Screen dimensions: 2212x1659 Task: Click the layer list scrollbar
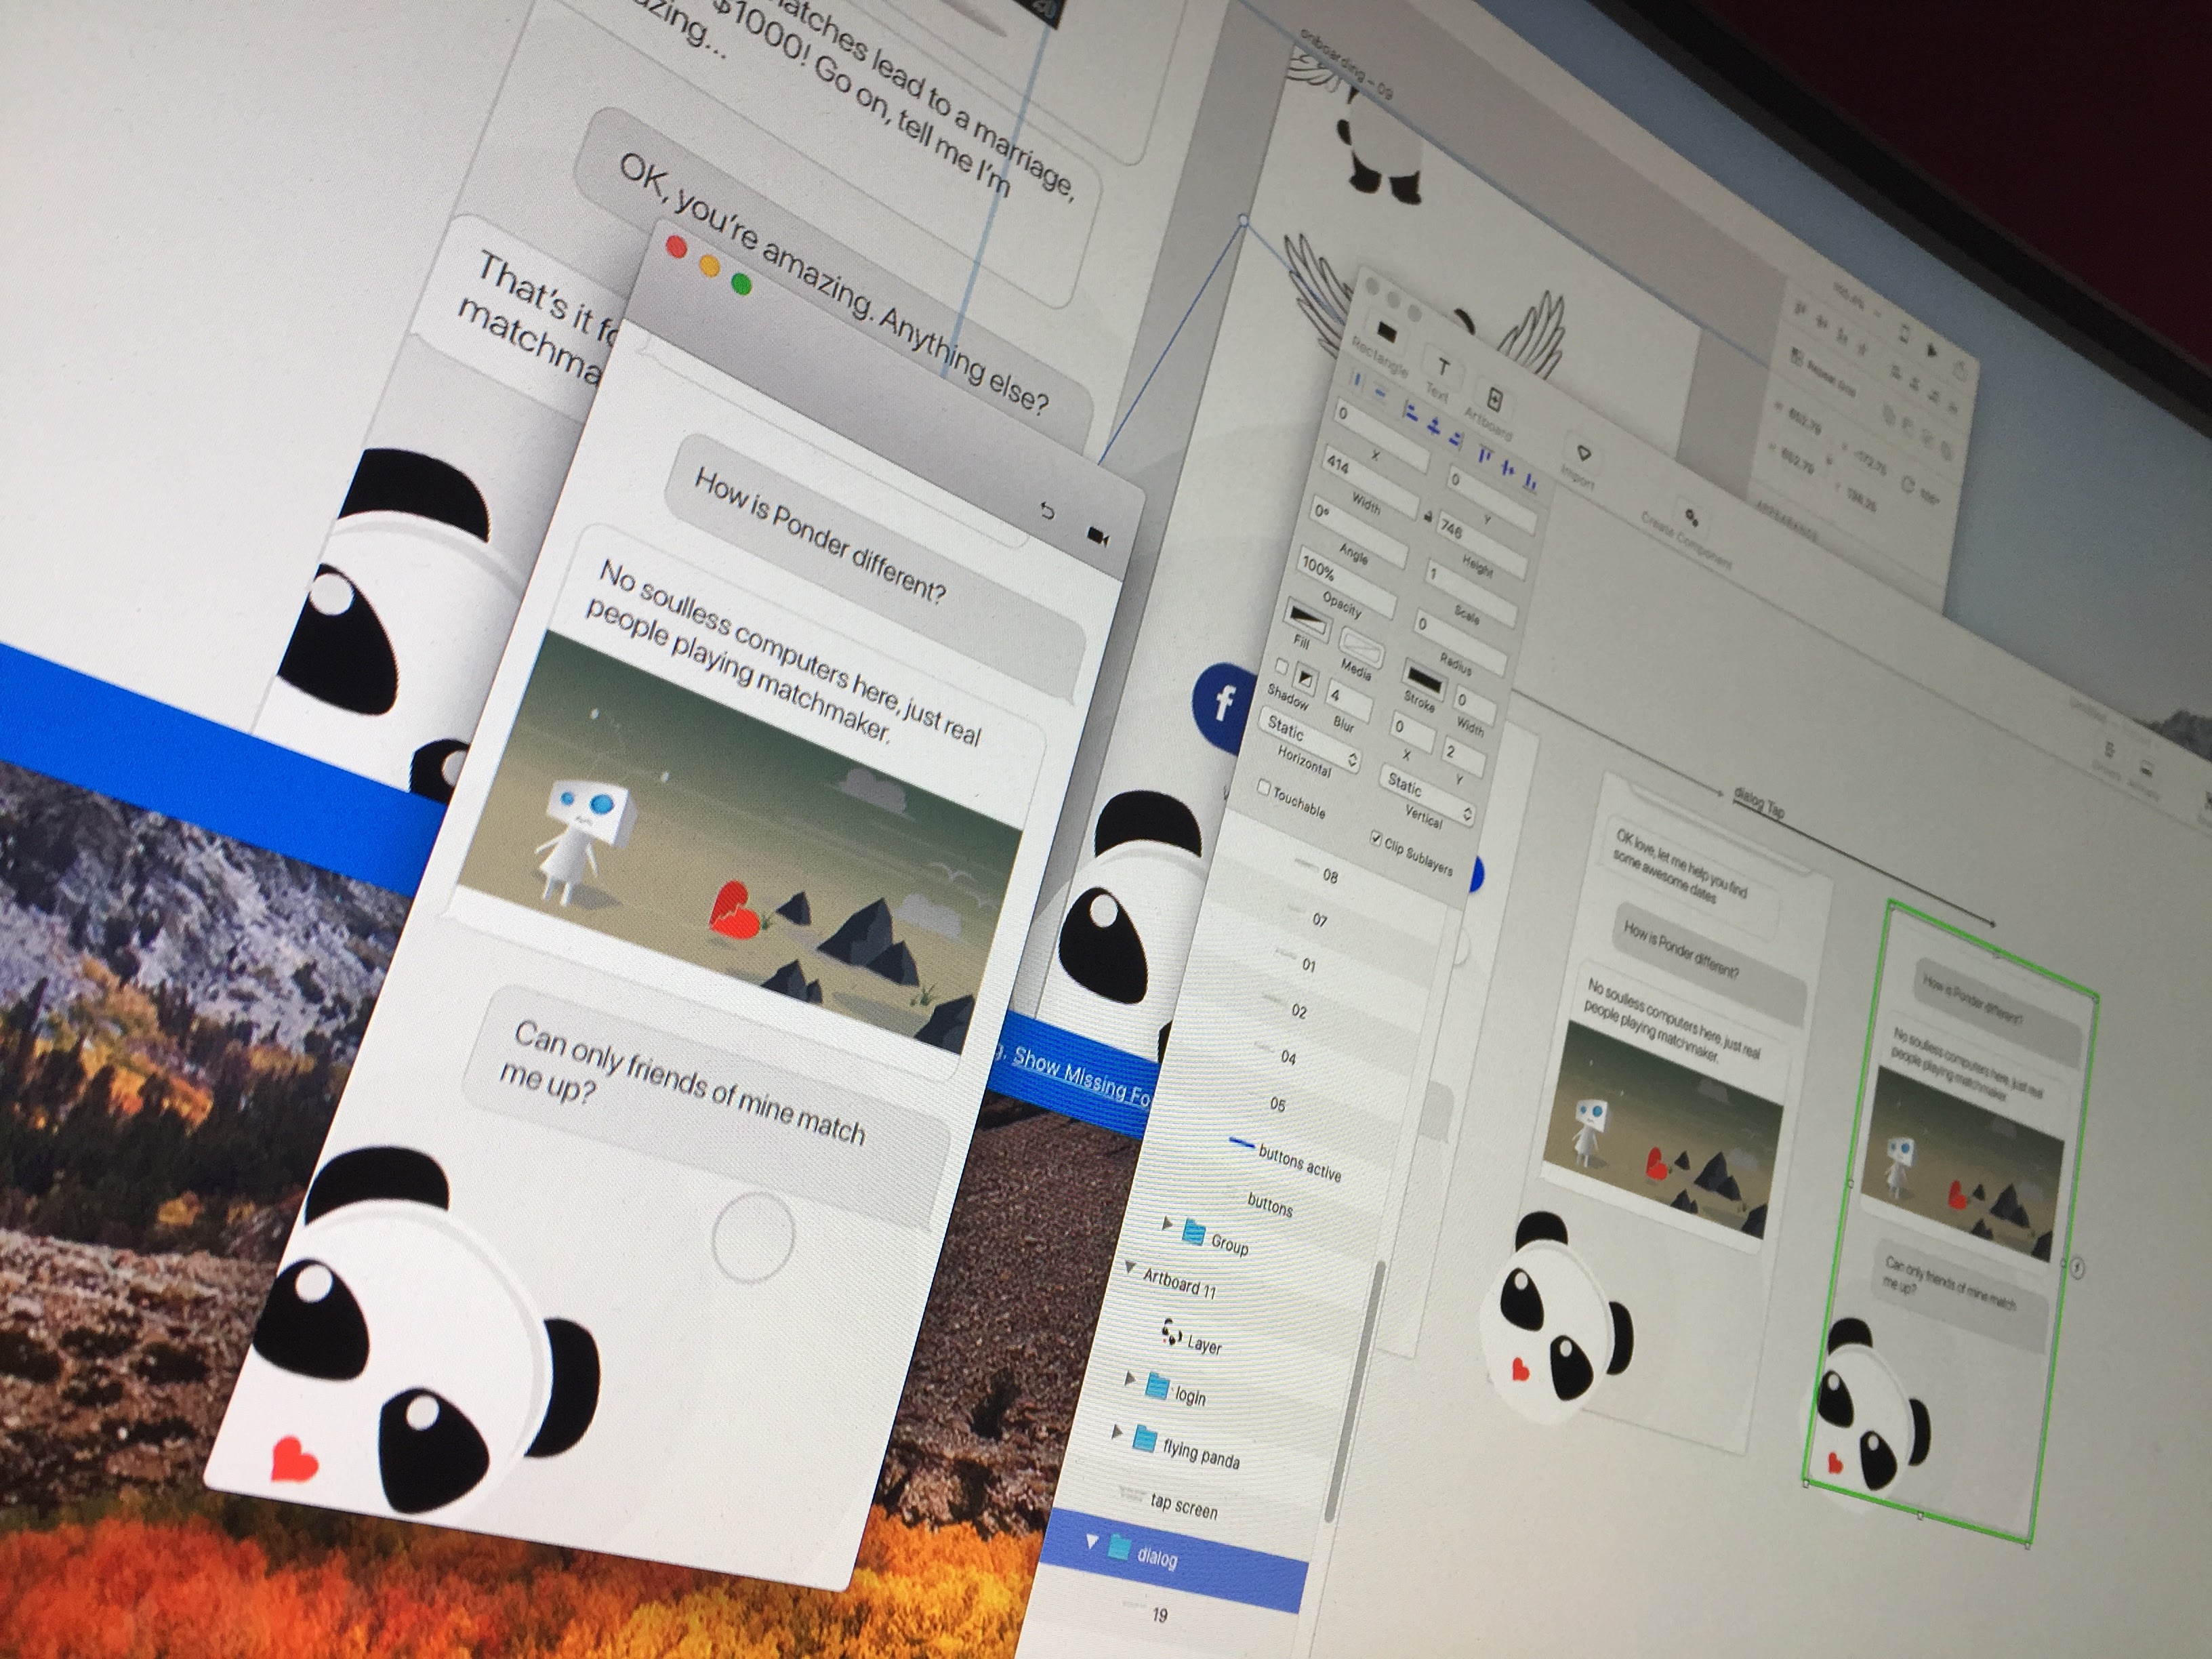click(x=1355, y=1390)
